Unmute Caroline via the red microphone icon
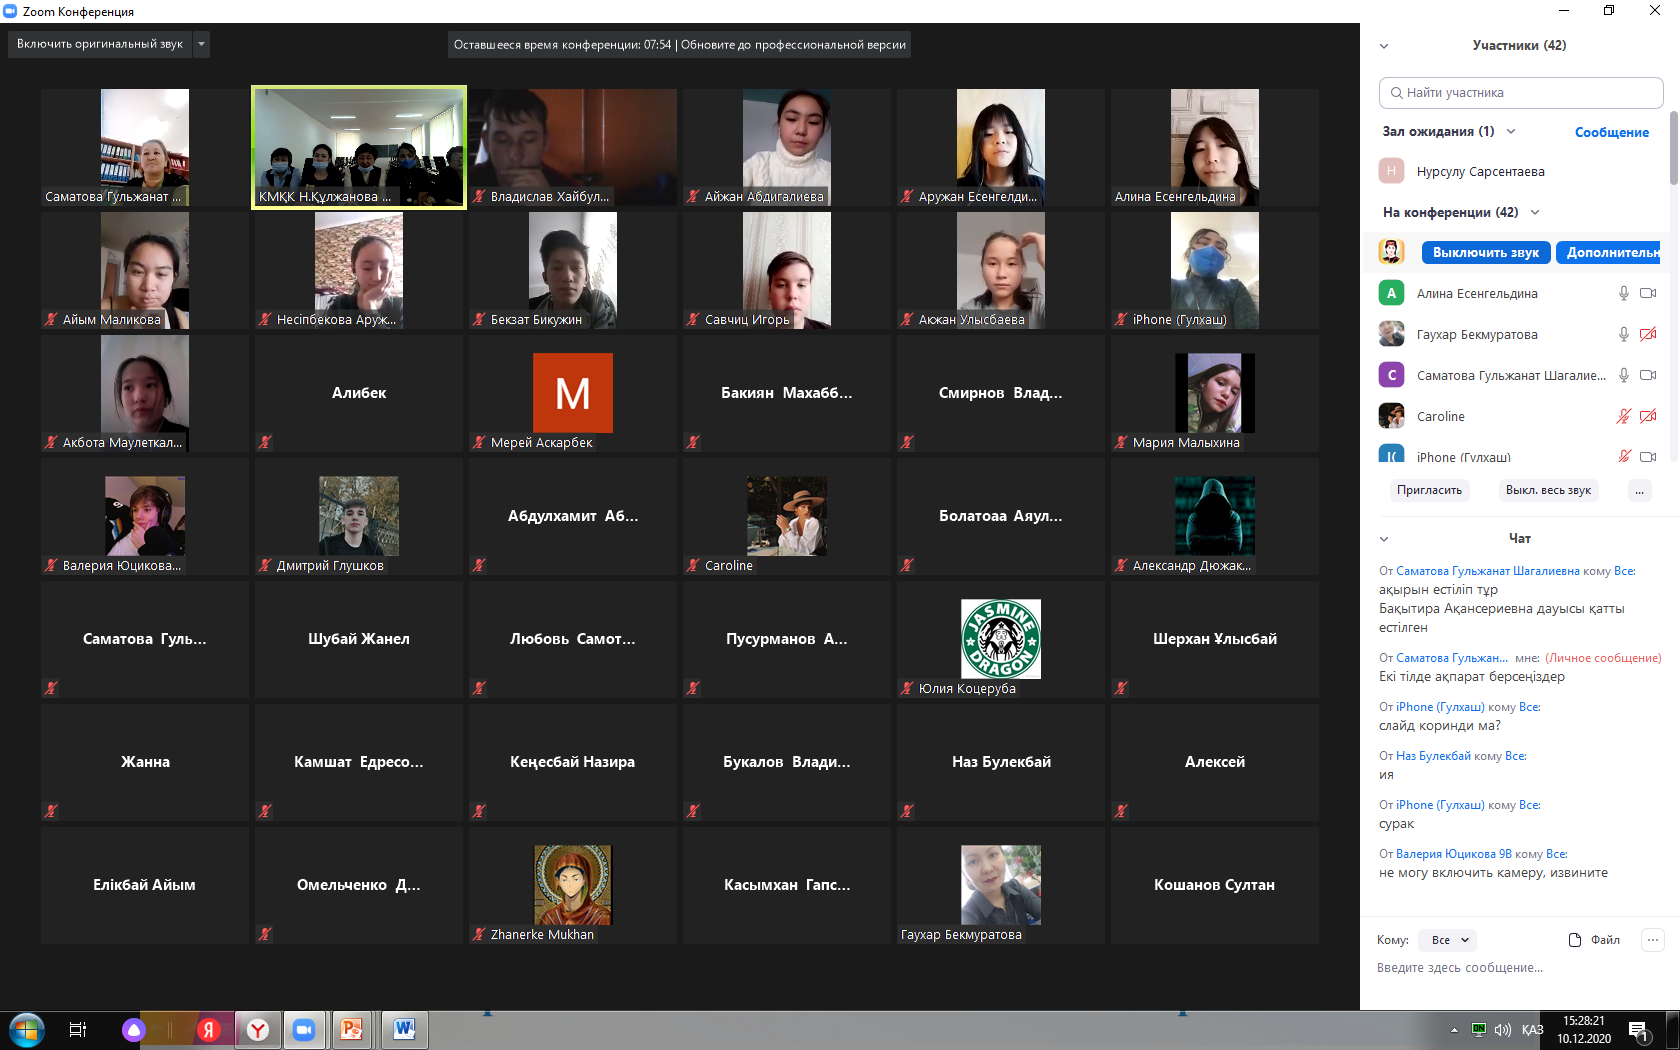Screen dimensions: 1680x1050 pos(1623,416)
